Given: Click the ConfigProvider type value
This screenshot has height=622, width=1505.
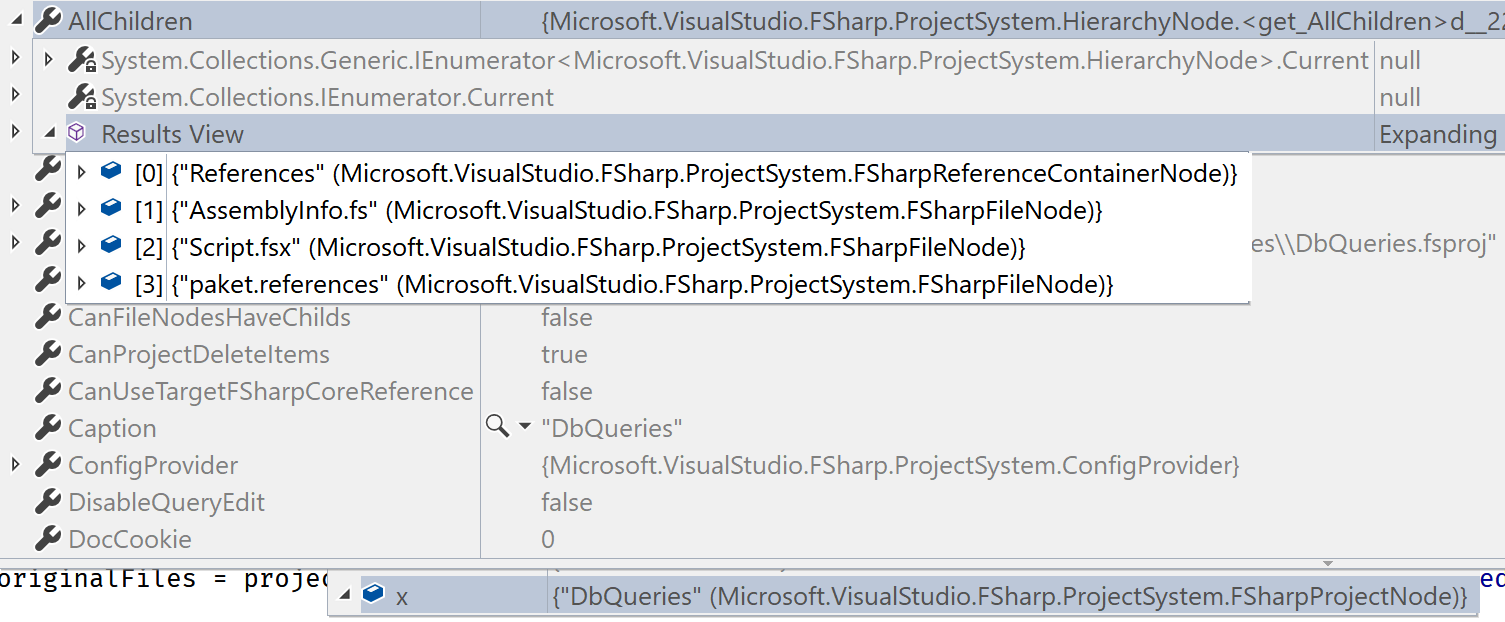Looking at the screenshot, I should (x=890, y=466).
